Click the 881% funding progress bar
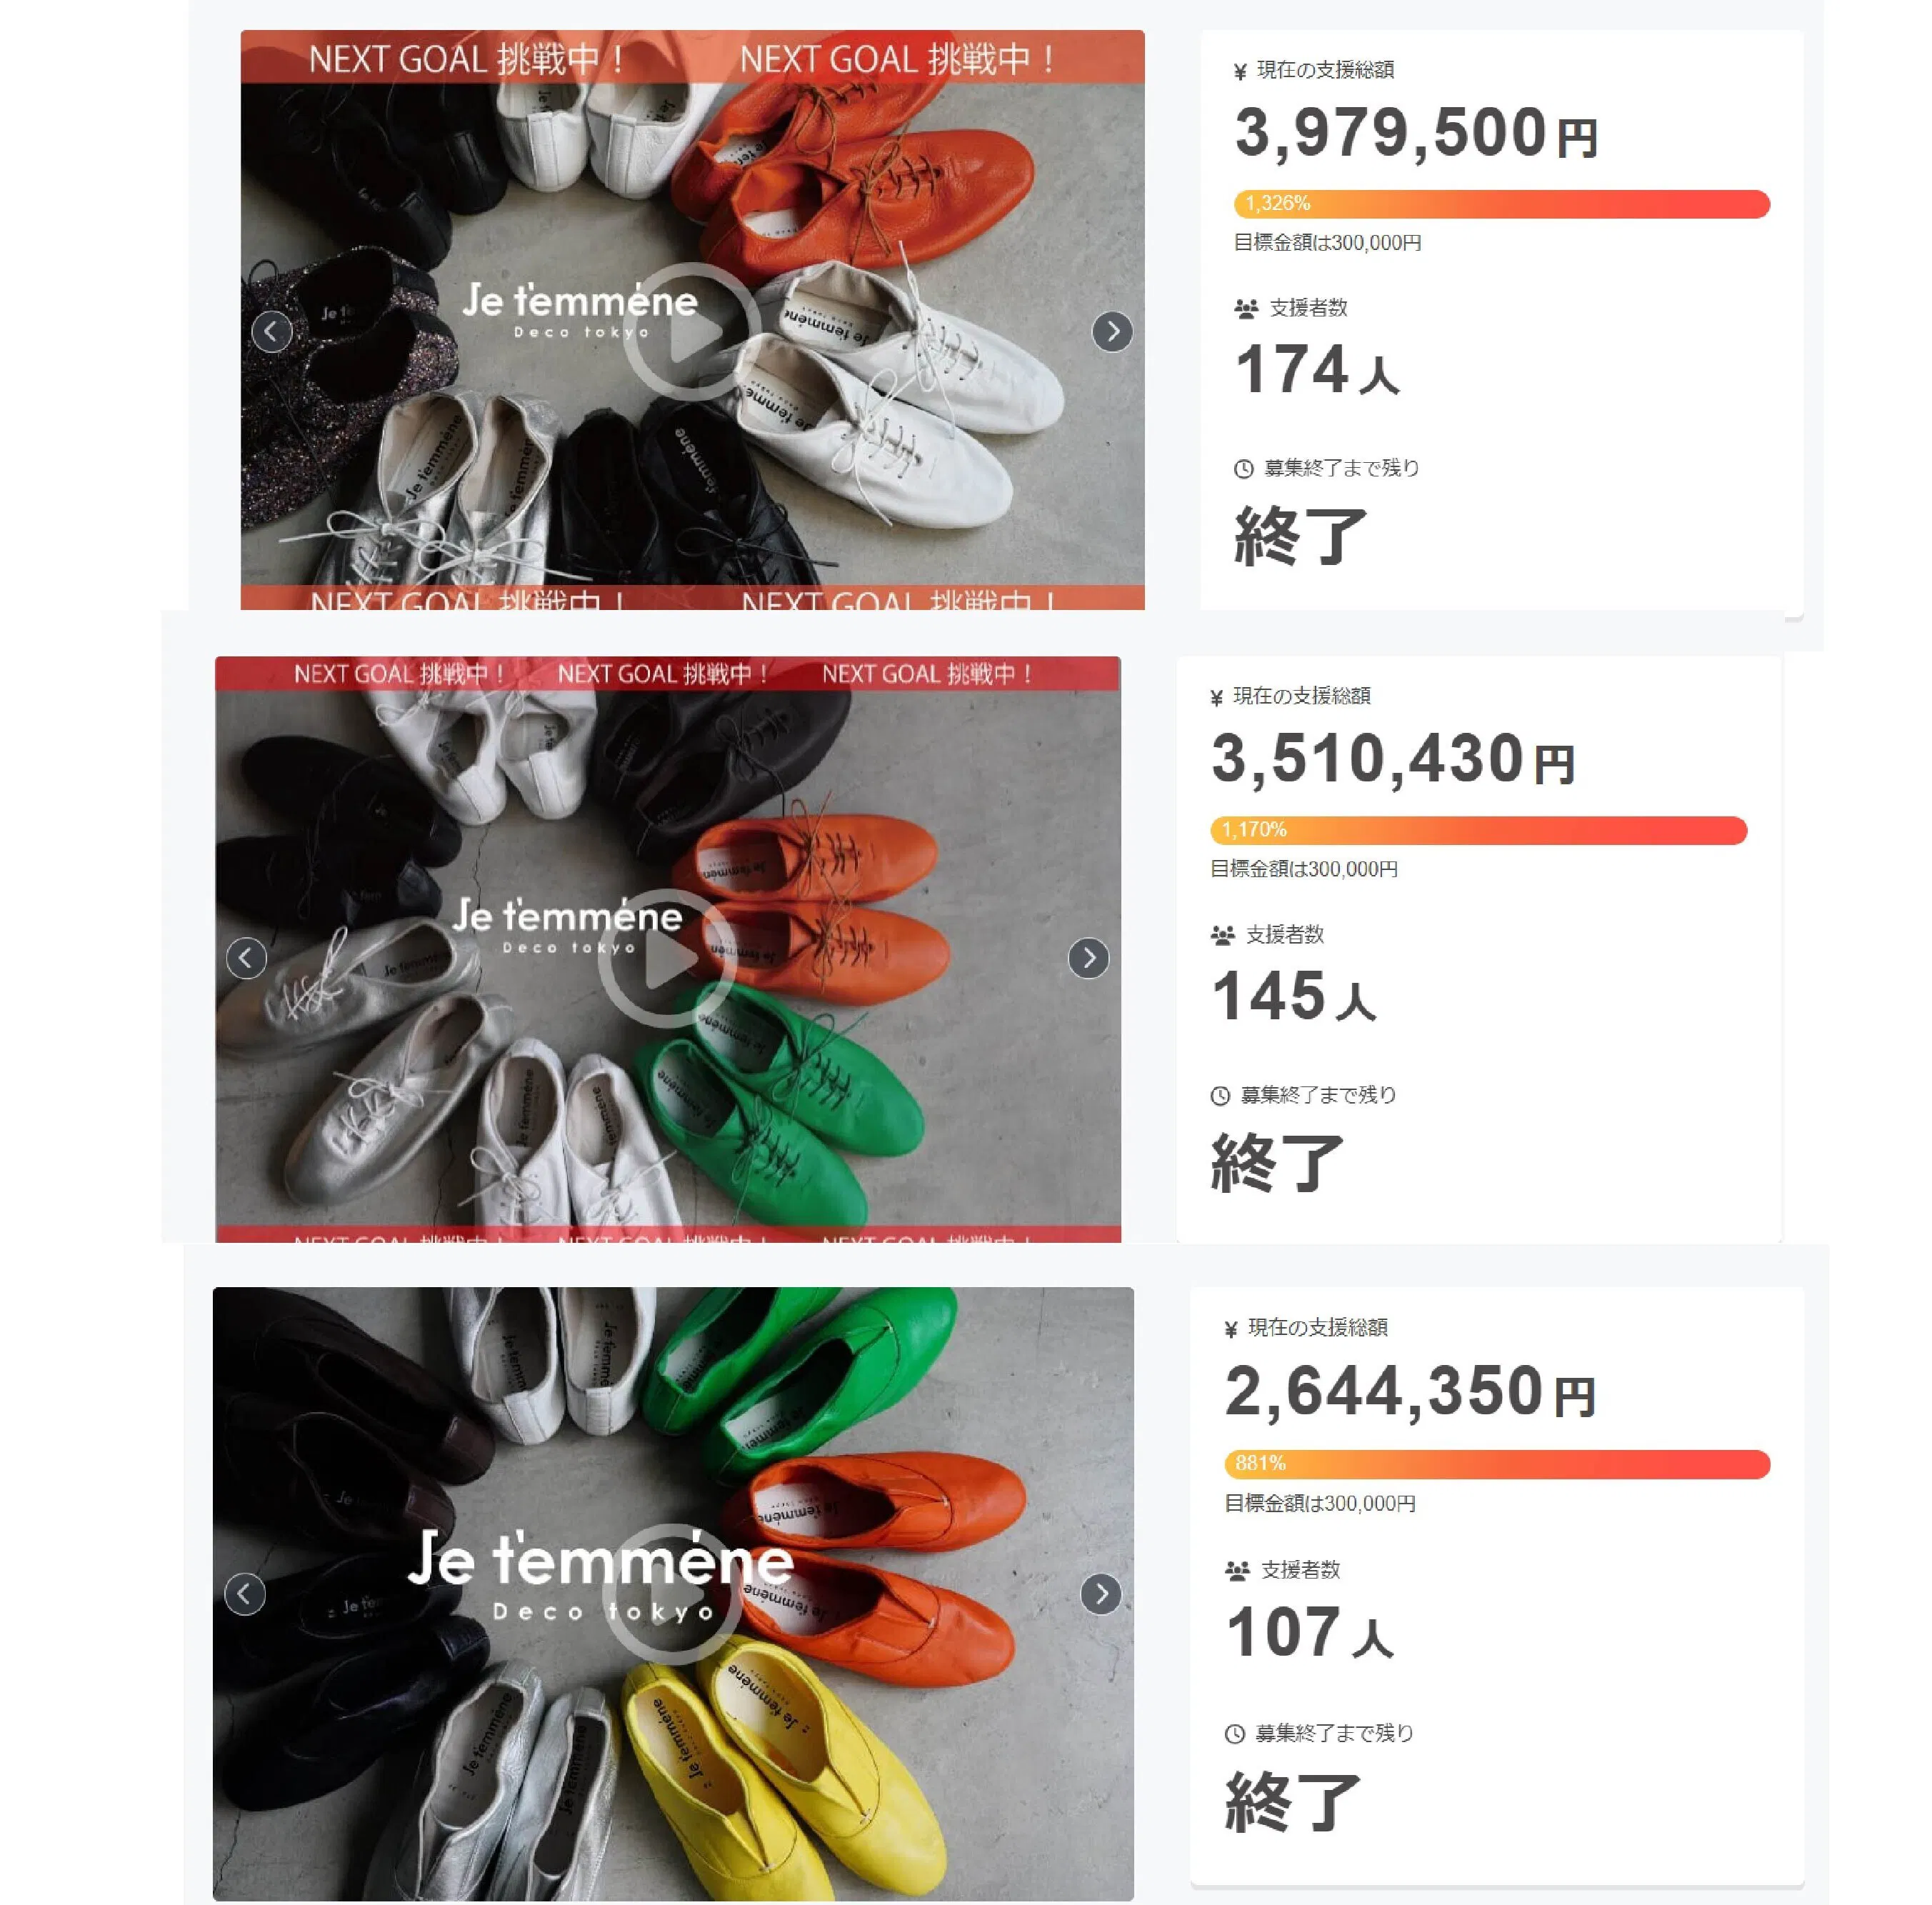The height and width of the screenshot is (1905, 1932). pos(1497,1464)
